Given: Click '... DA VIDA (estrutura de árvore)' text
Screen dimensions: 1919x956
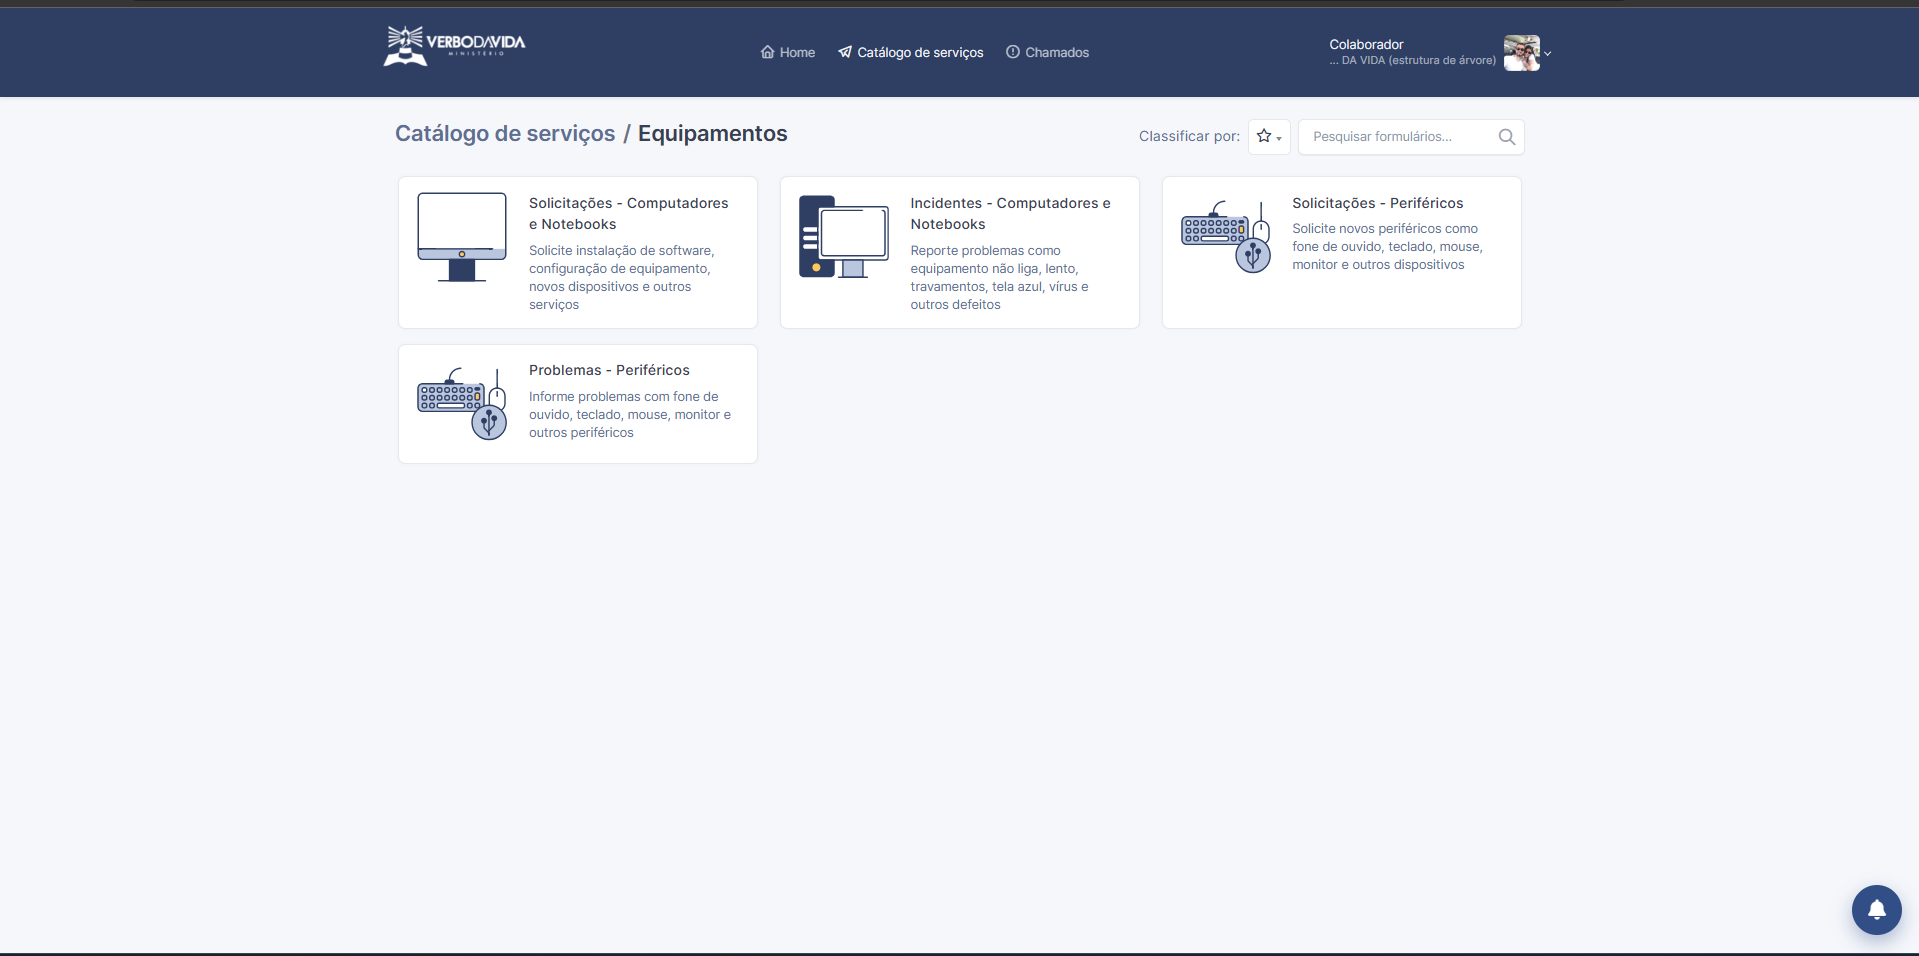Looking at the screenshot, I should coord(1412,61).
